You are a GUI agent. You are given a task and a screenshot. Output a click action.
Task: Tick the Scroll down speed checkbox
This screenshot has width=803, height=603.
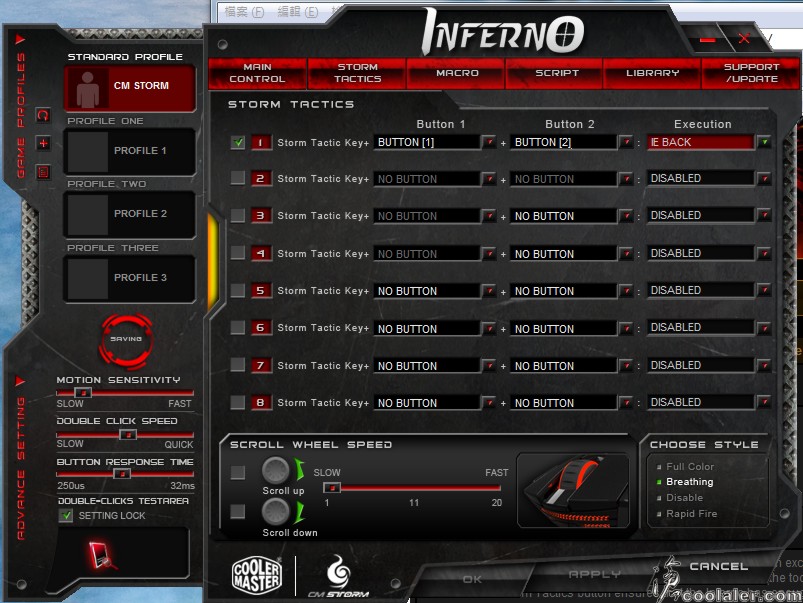238,511
